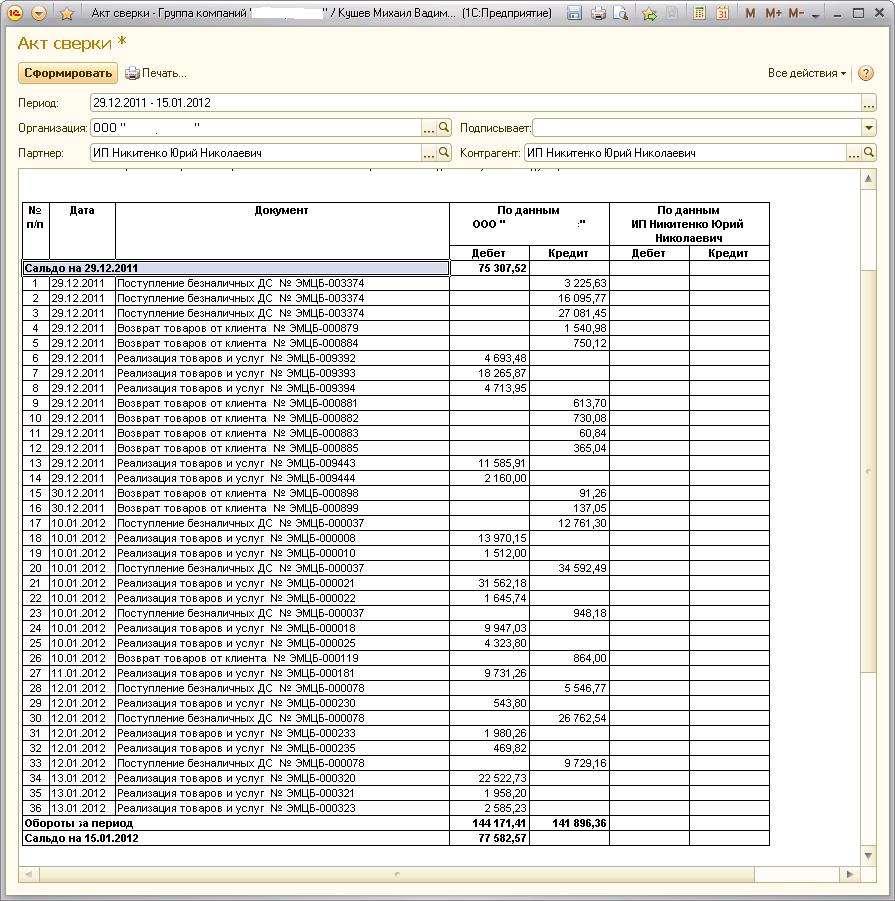Click the report's vertical scroll up arrow

pos(868,179)
